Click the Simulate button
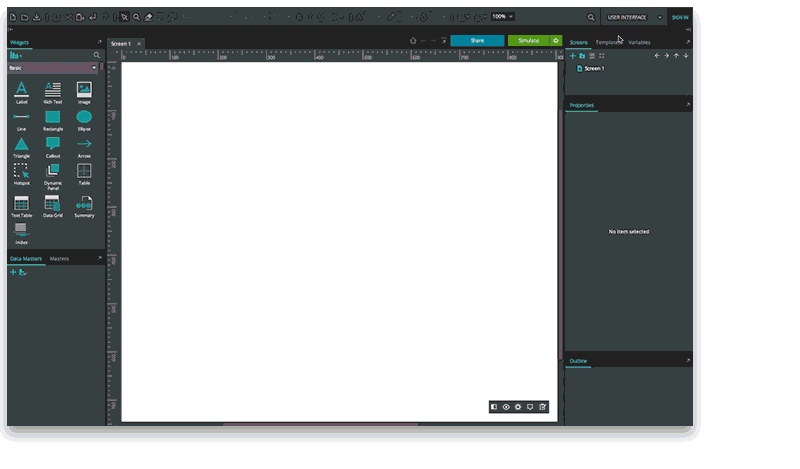The height and width of the screenshot is (469, 800). 529,41
